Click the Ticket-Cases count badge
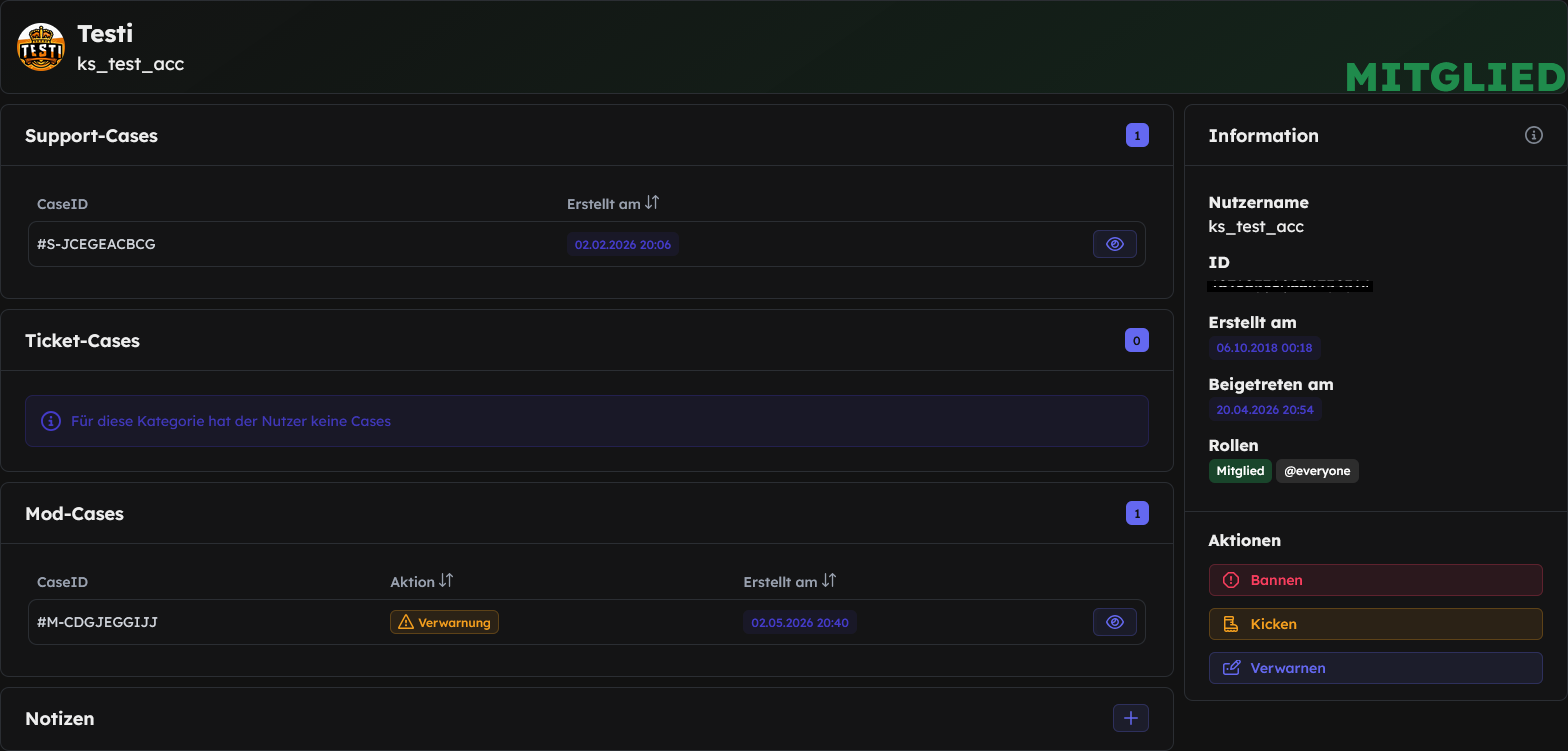This screenshot has height=751, width=1568. (1137, 340)
